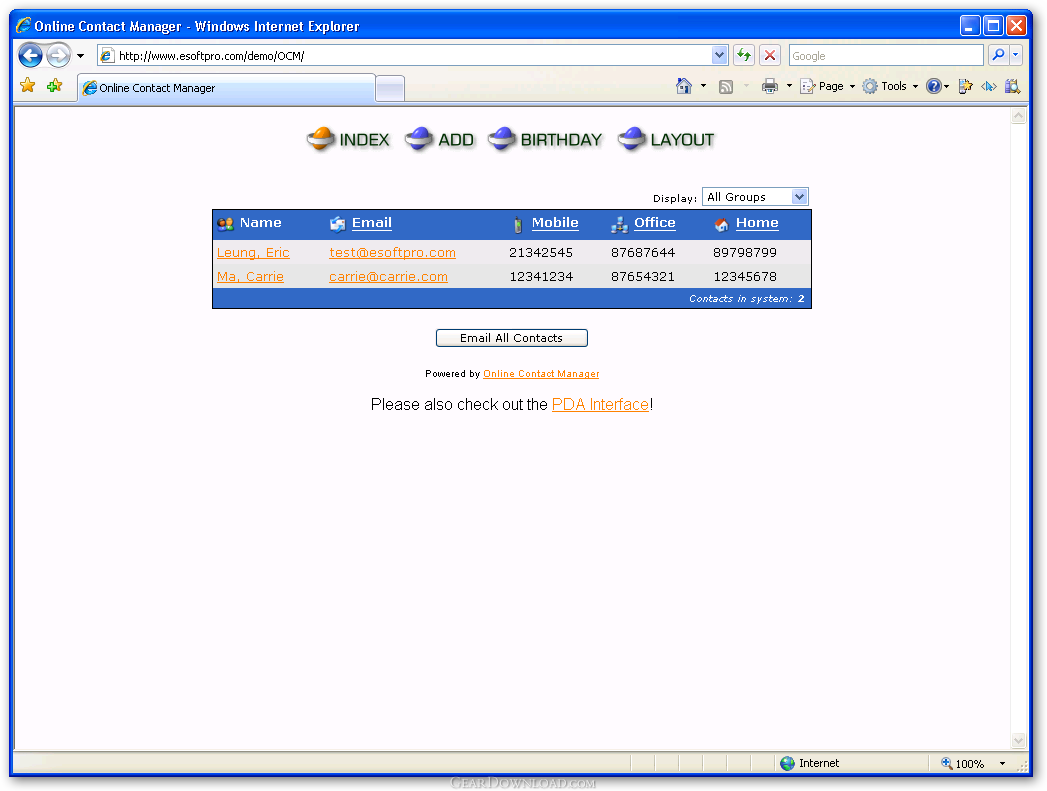The width and height of the screenshot is (1047, 791).
Task: Sort contacts by Mobile column header
Action: pos(555,223)
